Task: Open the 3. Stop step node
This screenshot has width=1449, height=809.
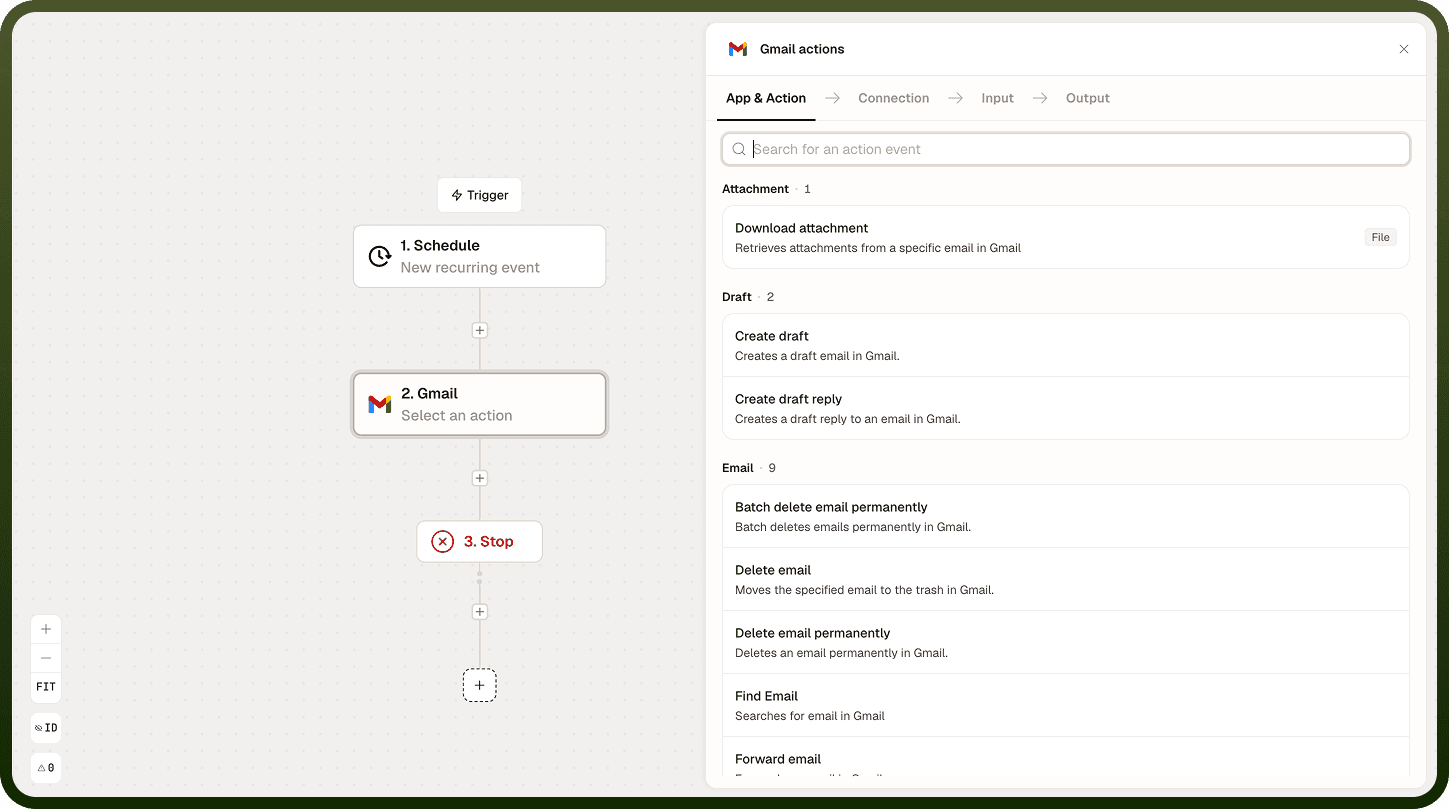Action: [479, 541]
